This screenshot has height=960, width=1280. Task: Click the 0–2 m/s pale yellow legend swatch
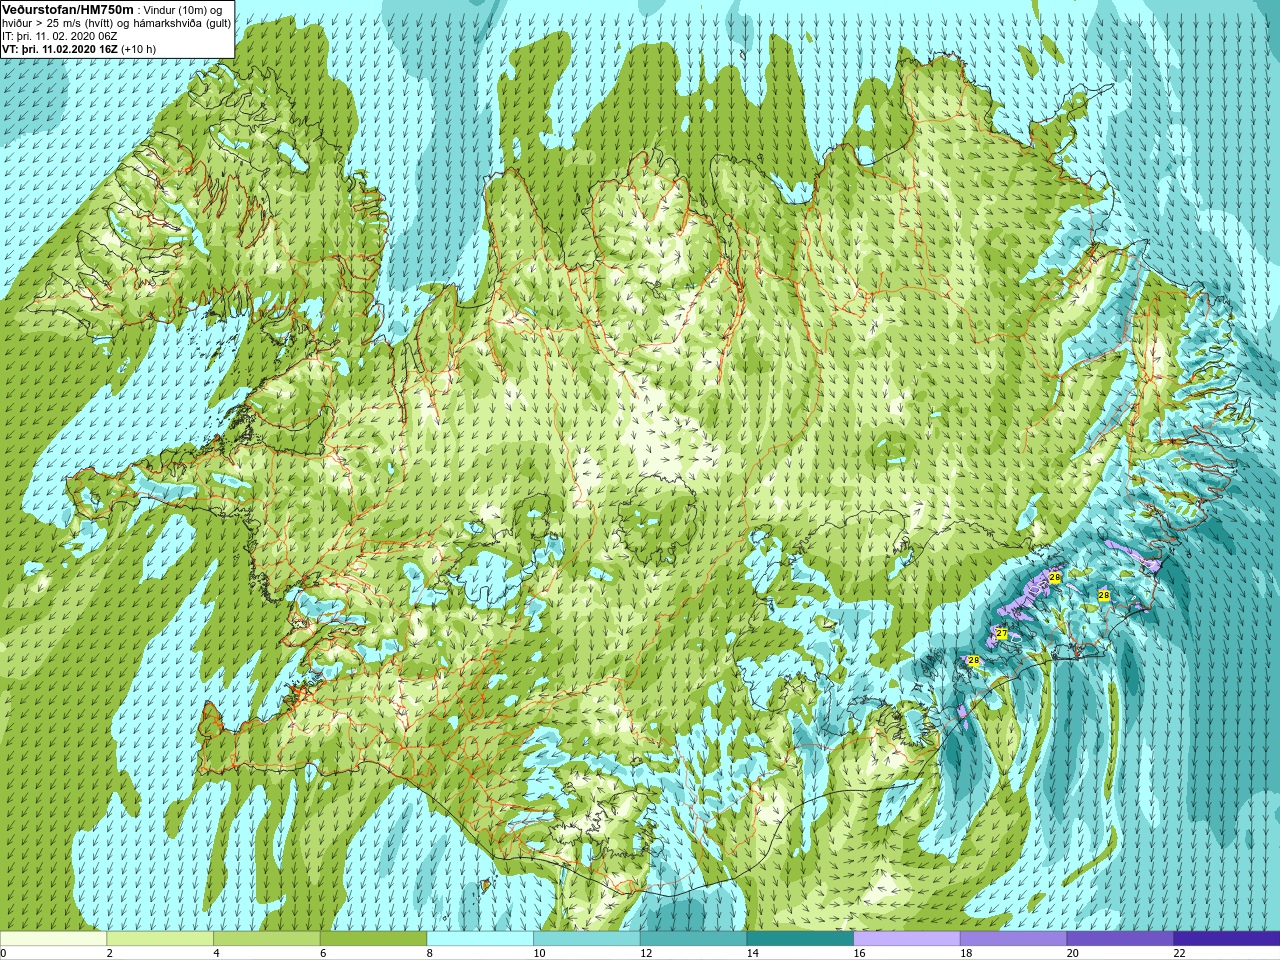tap(53, 939)
